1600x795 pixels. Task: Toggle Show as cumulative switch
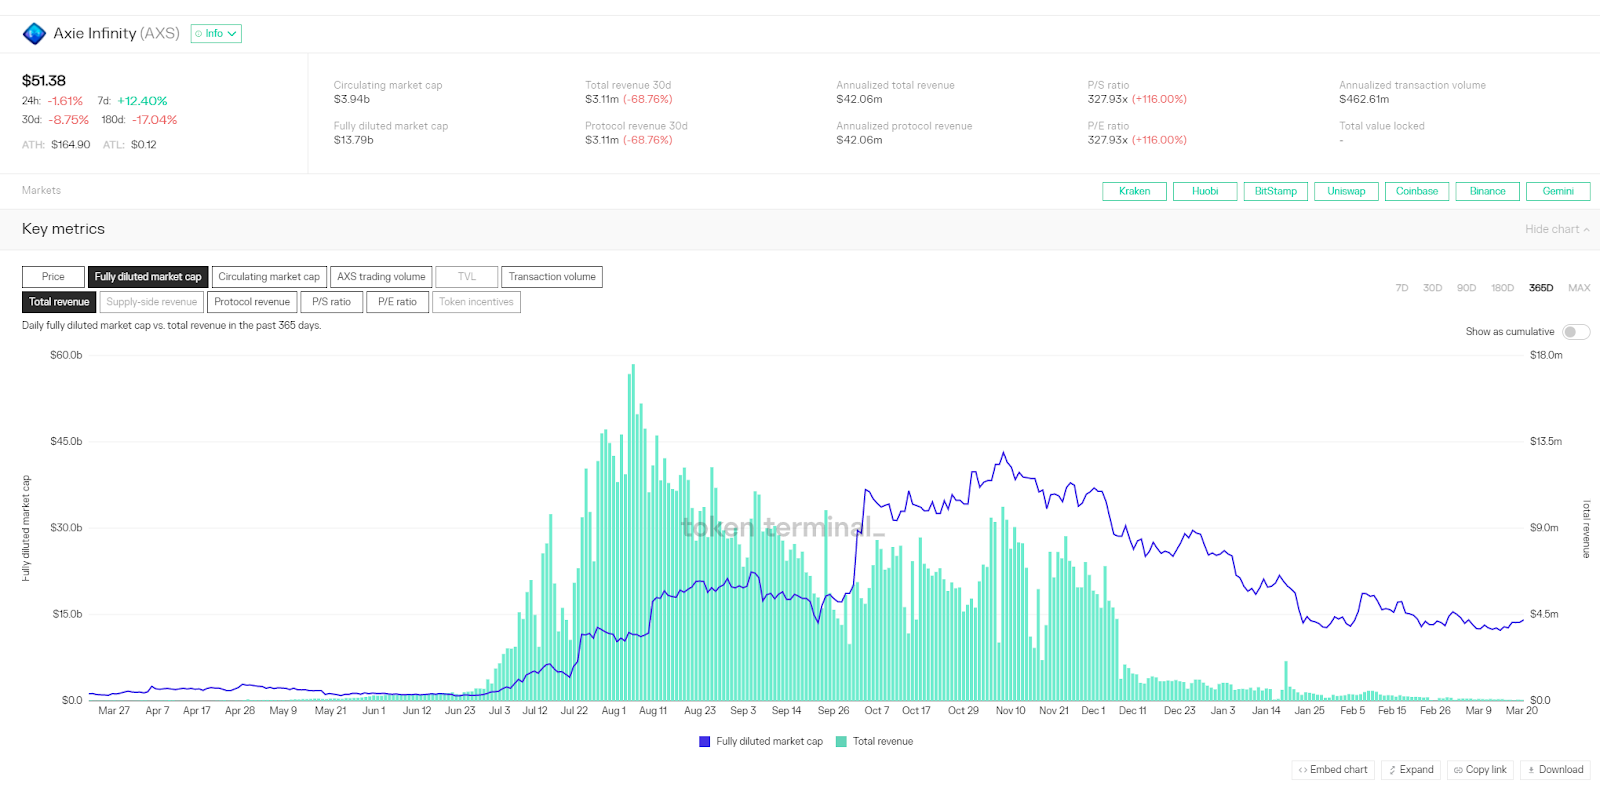1576,332
